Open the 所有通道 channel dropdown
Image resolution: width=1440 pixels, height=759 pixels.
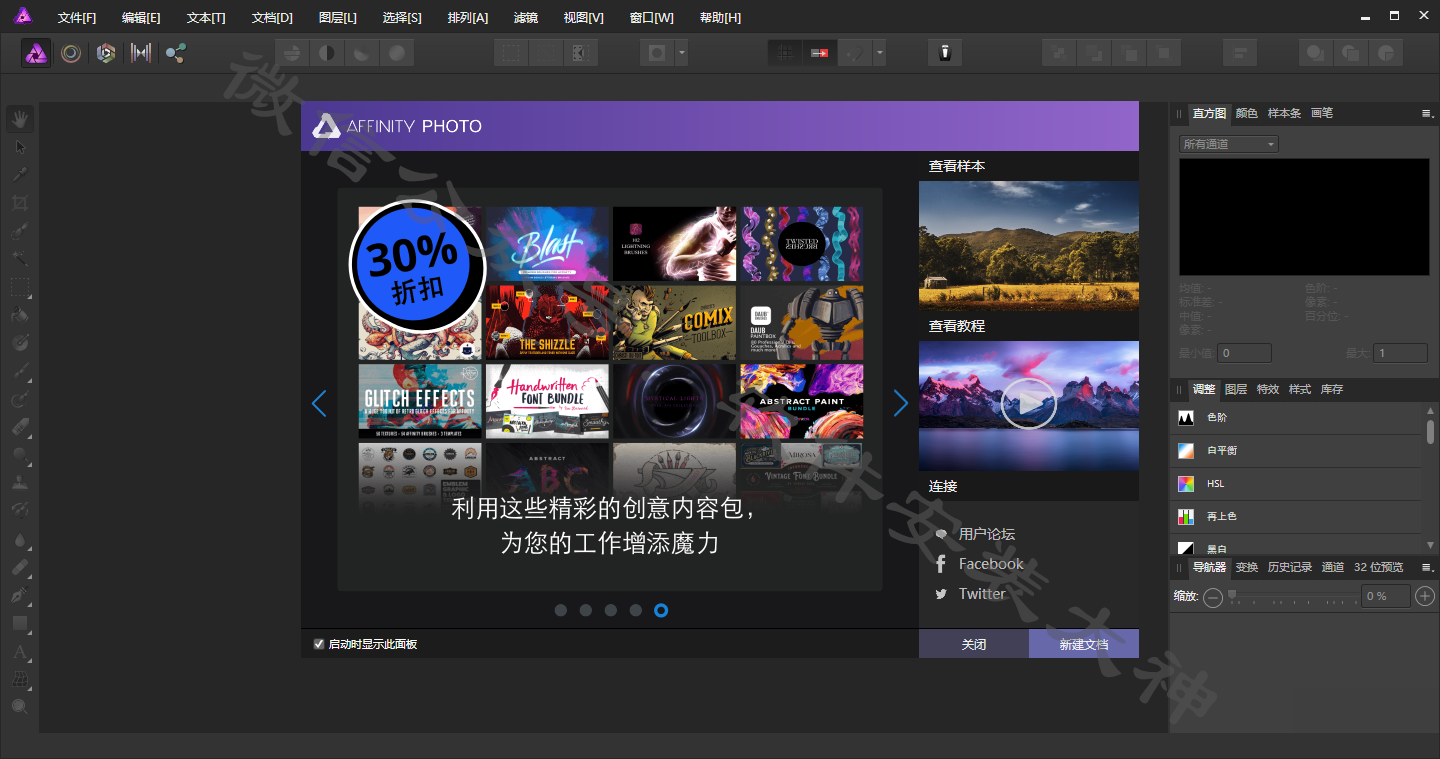[x=1229, y=144]
